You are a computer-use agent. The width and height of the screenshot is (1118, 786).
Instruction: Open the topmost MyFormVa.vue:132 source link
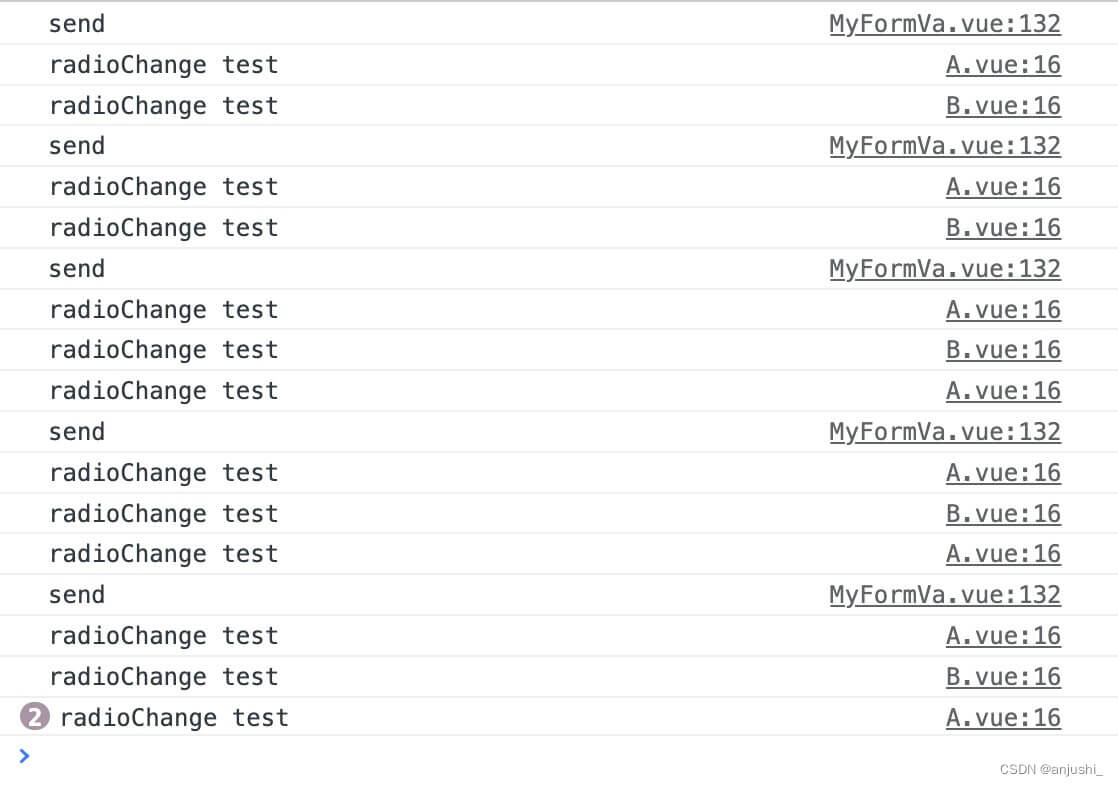click(944, 24)
